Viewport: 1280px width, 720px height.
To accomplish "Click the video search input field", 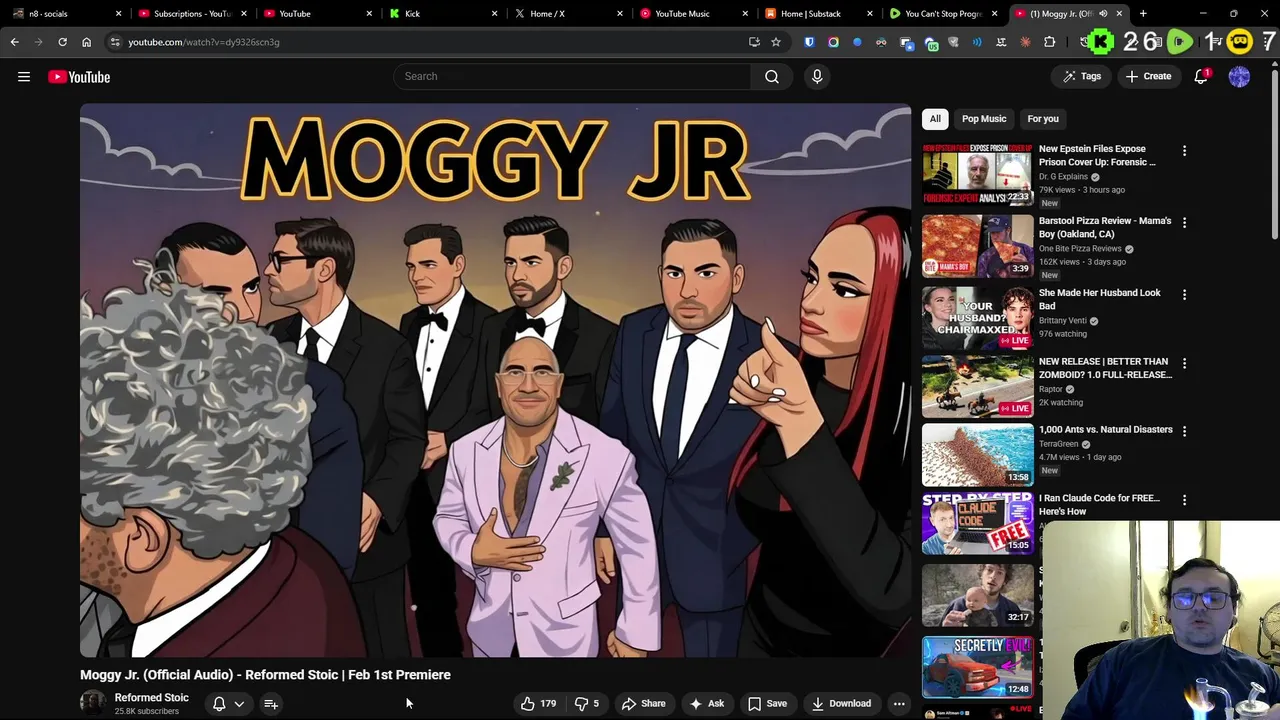I will pos(572,76).
